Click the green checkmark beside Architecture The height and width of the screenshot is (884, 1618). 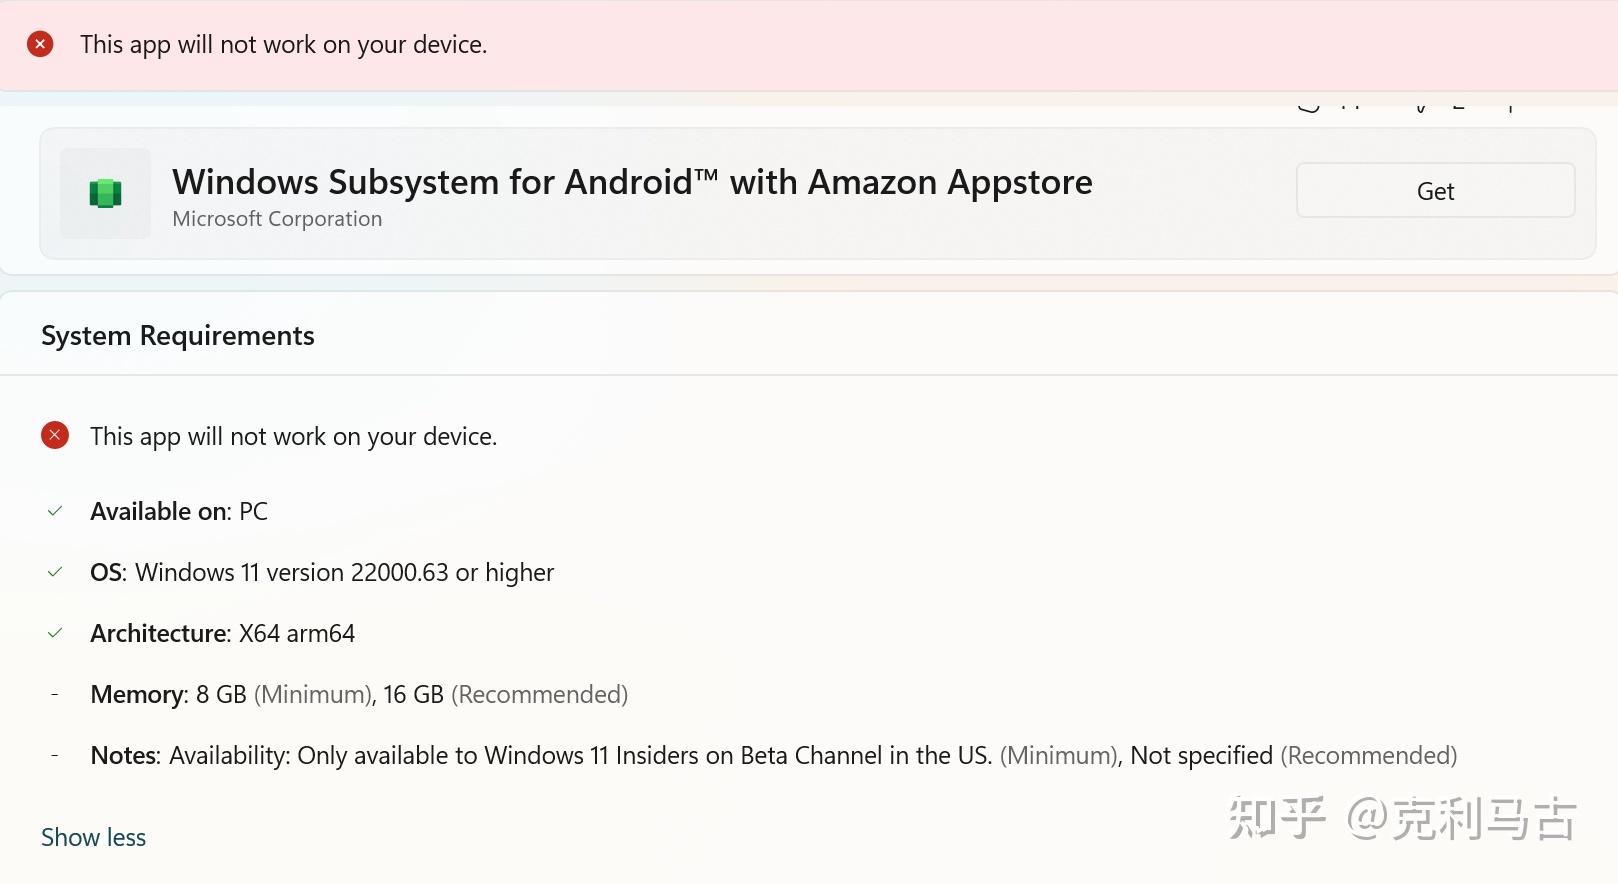click(55, 633)
